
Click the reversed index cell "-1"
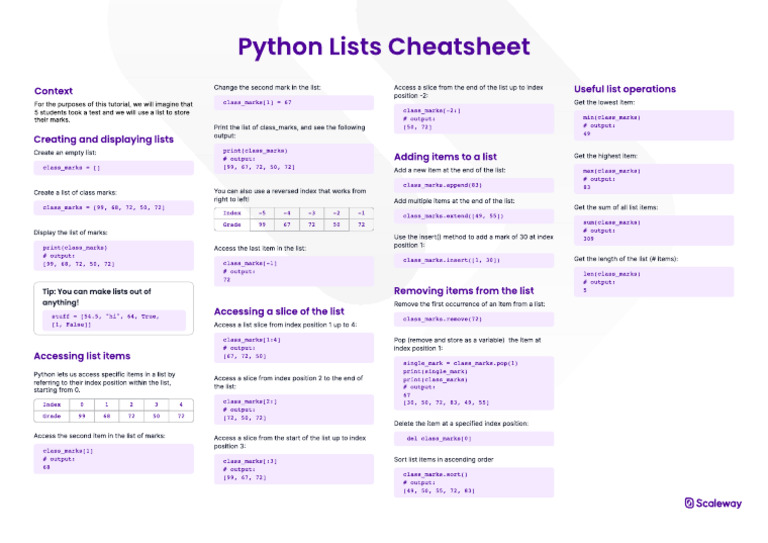coord(361,213)
